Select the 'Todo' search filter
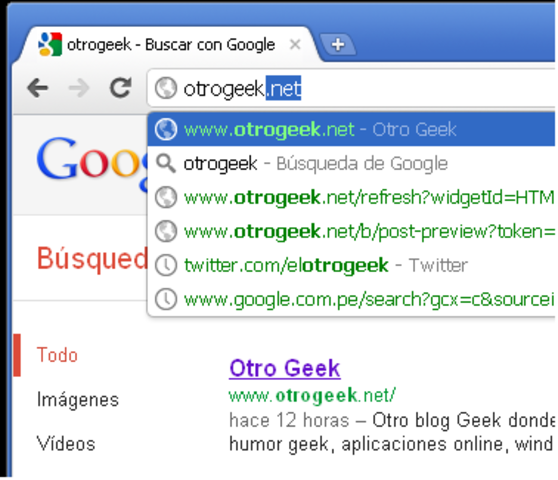 point(57,355)
